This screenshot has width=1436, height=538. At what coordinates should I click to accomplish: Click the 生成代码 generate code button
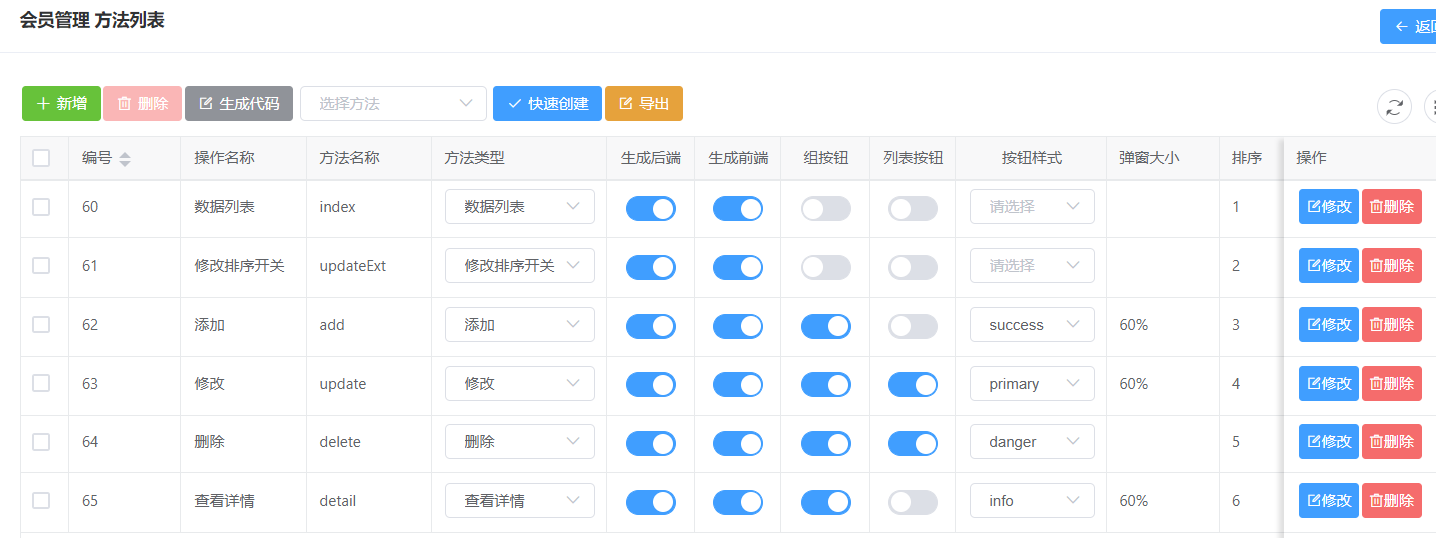239,104
